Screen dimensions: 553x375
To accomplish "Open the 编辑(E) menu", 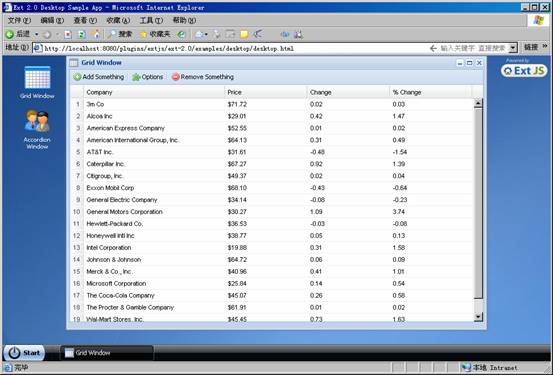I will pos(52,20).
